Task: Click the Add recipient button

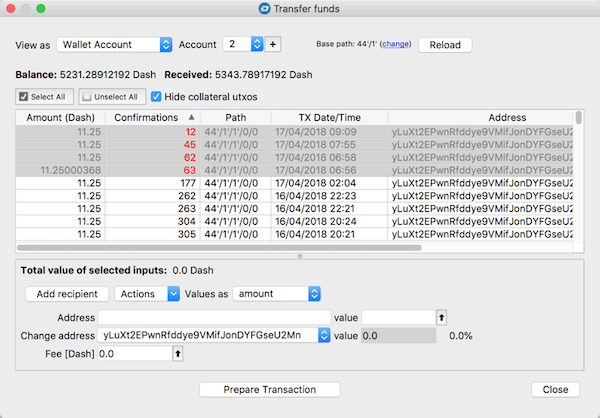Action: (x=67, y=294)
